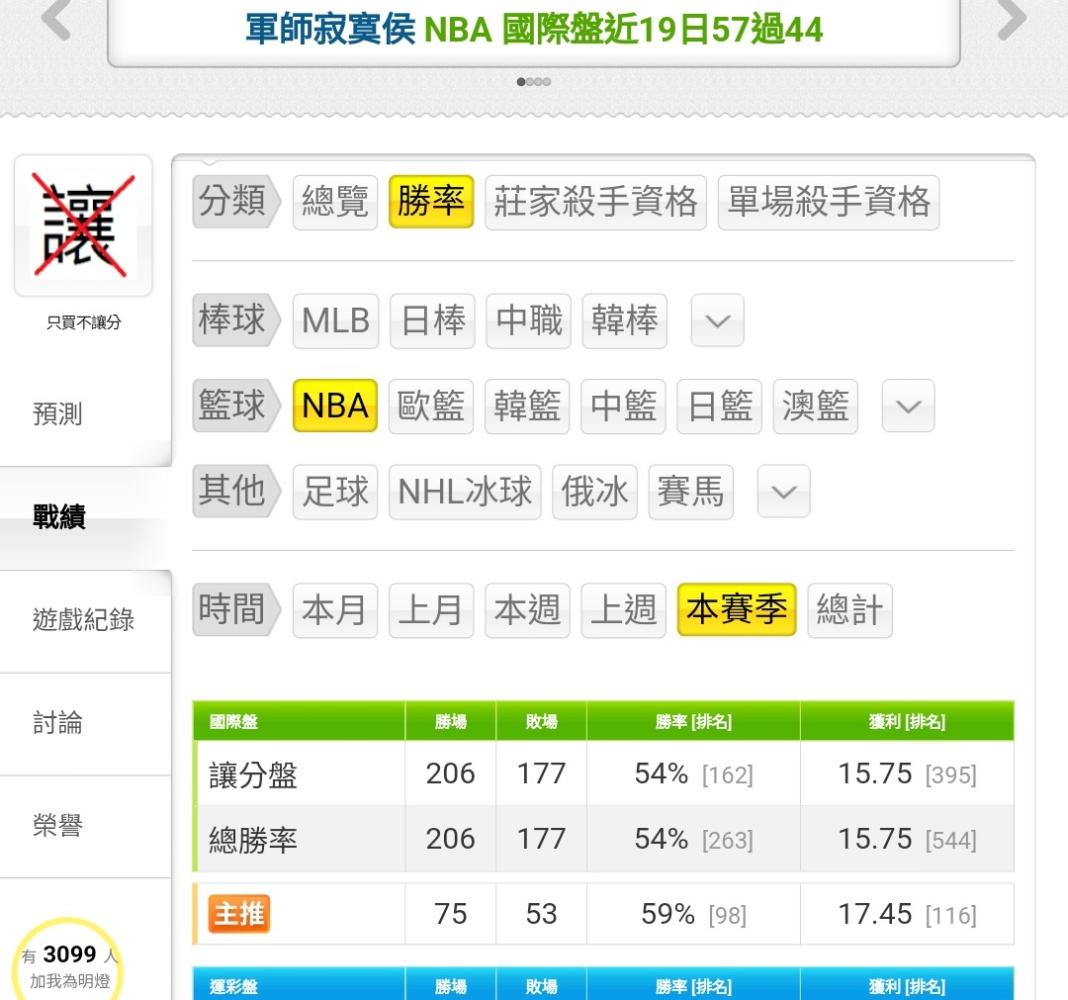Select the NBA basketball filter
Viewport: 1068px width, 1000px height.
point(335,406)
